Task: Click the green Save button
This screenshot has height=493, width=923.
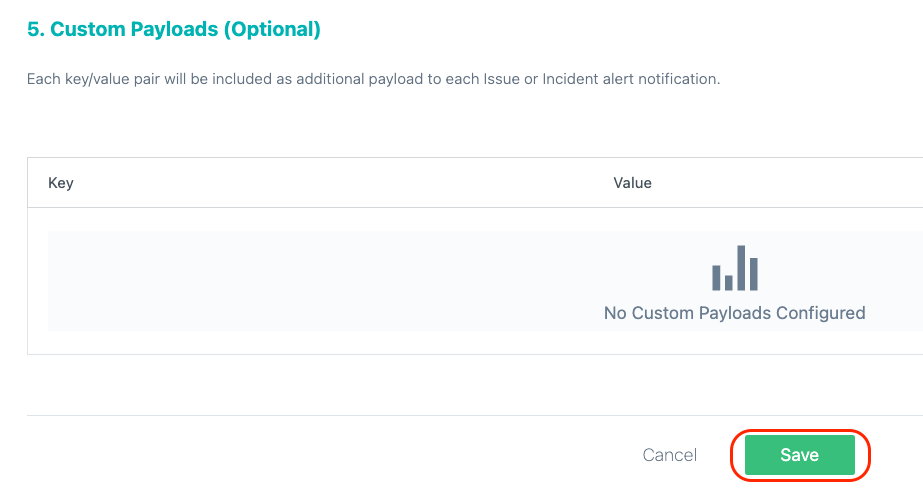Action: (x=799, y=455)
